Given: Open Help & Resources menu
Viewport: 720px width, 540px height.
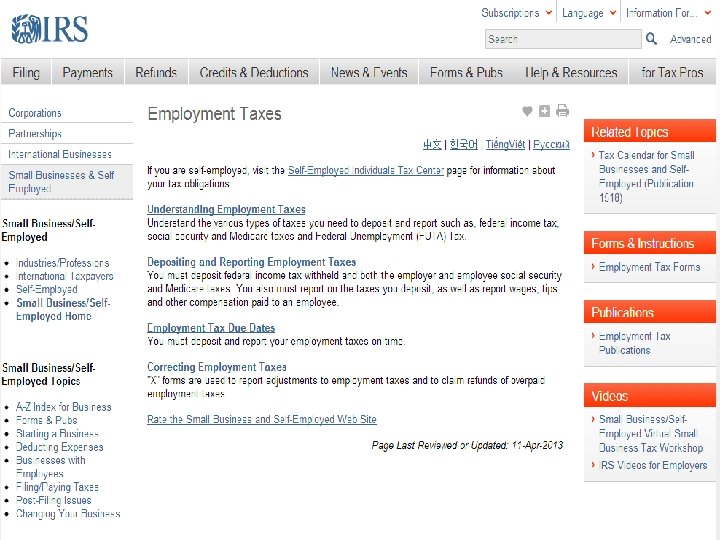Looking at the screenshot, I should click(571, 72).
